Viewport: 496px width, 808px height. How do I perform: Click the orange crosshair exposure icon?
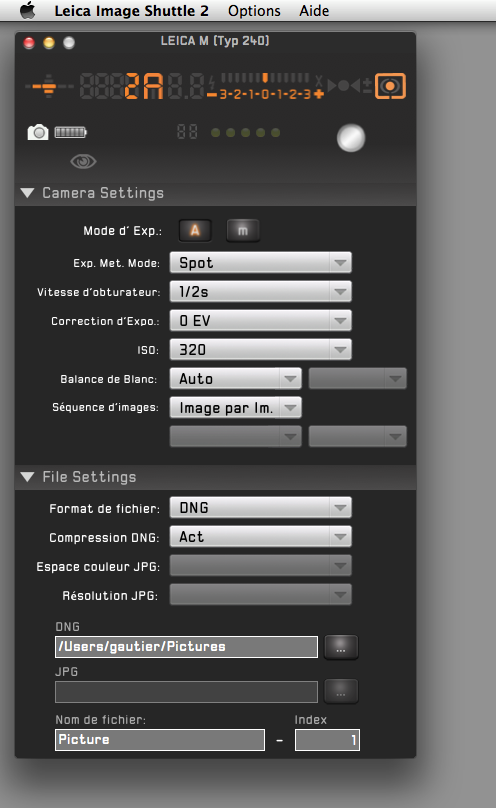[x=48, y=86]
